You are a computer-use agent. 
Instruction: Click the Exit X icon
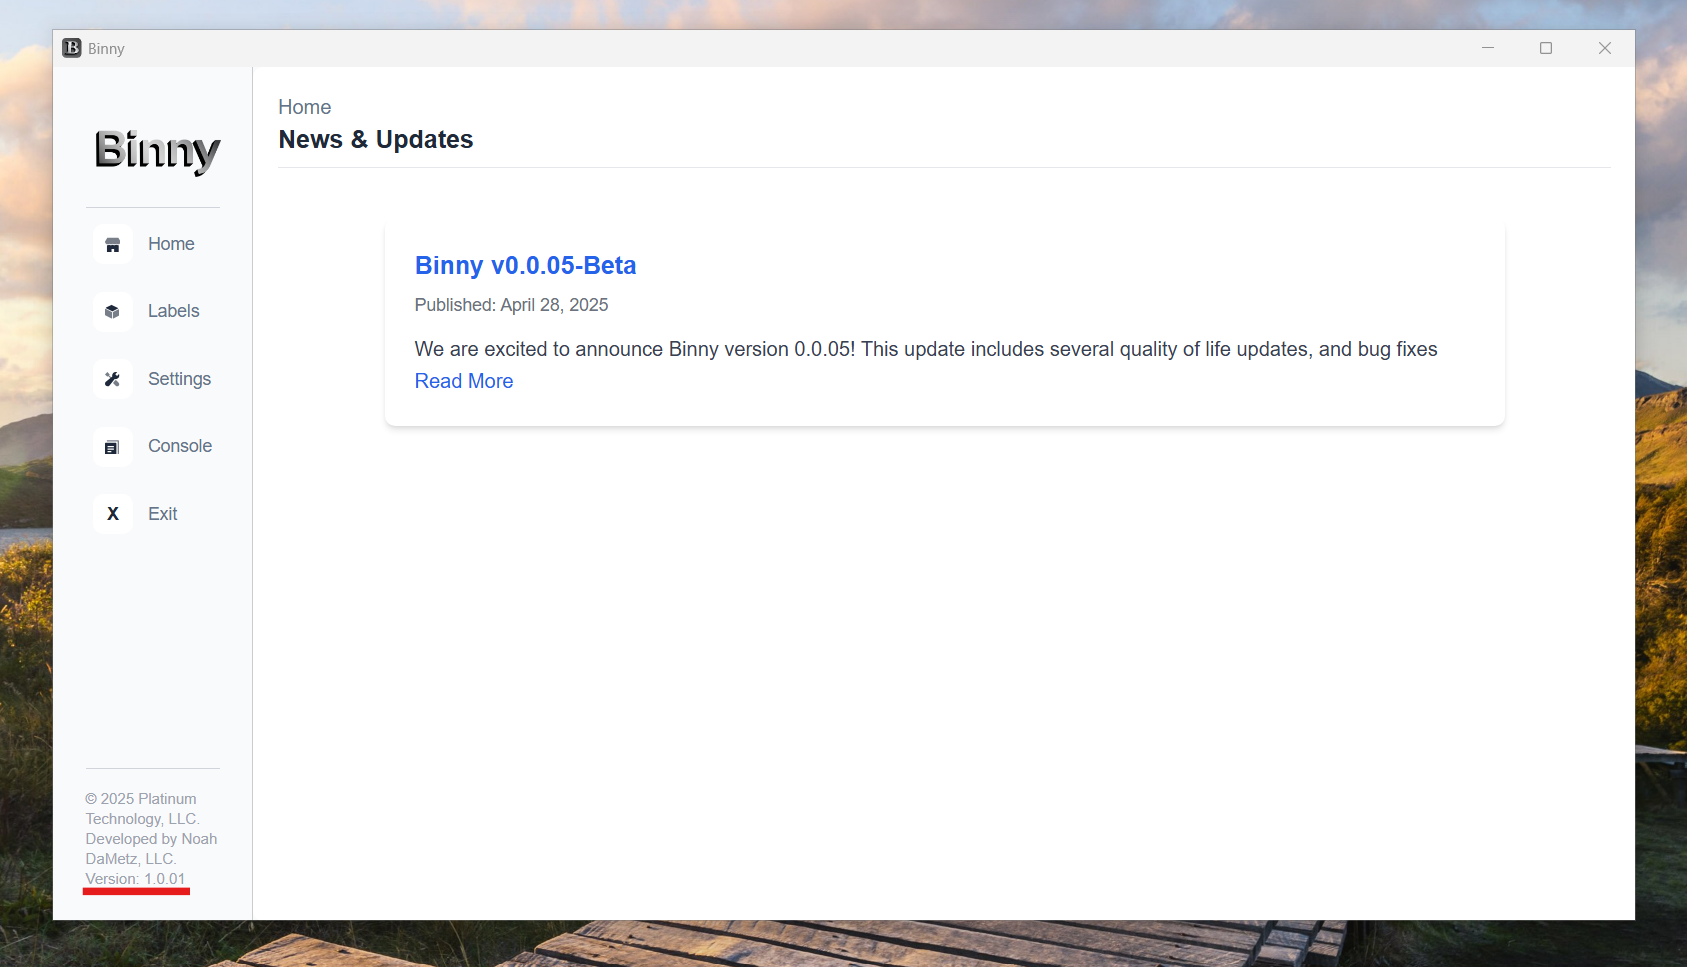[x=113, y=514]
